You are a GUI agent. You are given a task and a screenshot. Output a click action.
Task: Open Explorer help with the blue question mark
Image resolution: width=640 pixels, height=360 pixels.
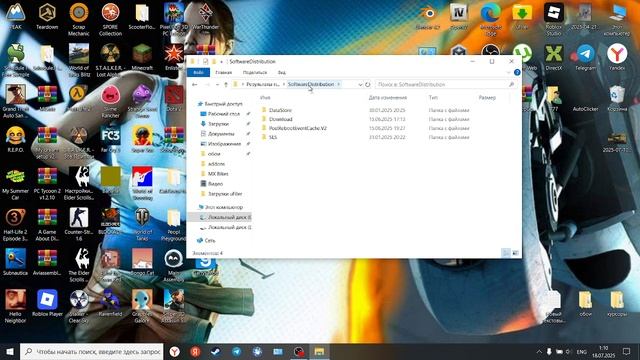(517, 72)
